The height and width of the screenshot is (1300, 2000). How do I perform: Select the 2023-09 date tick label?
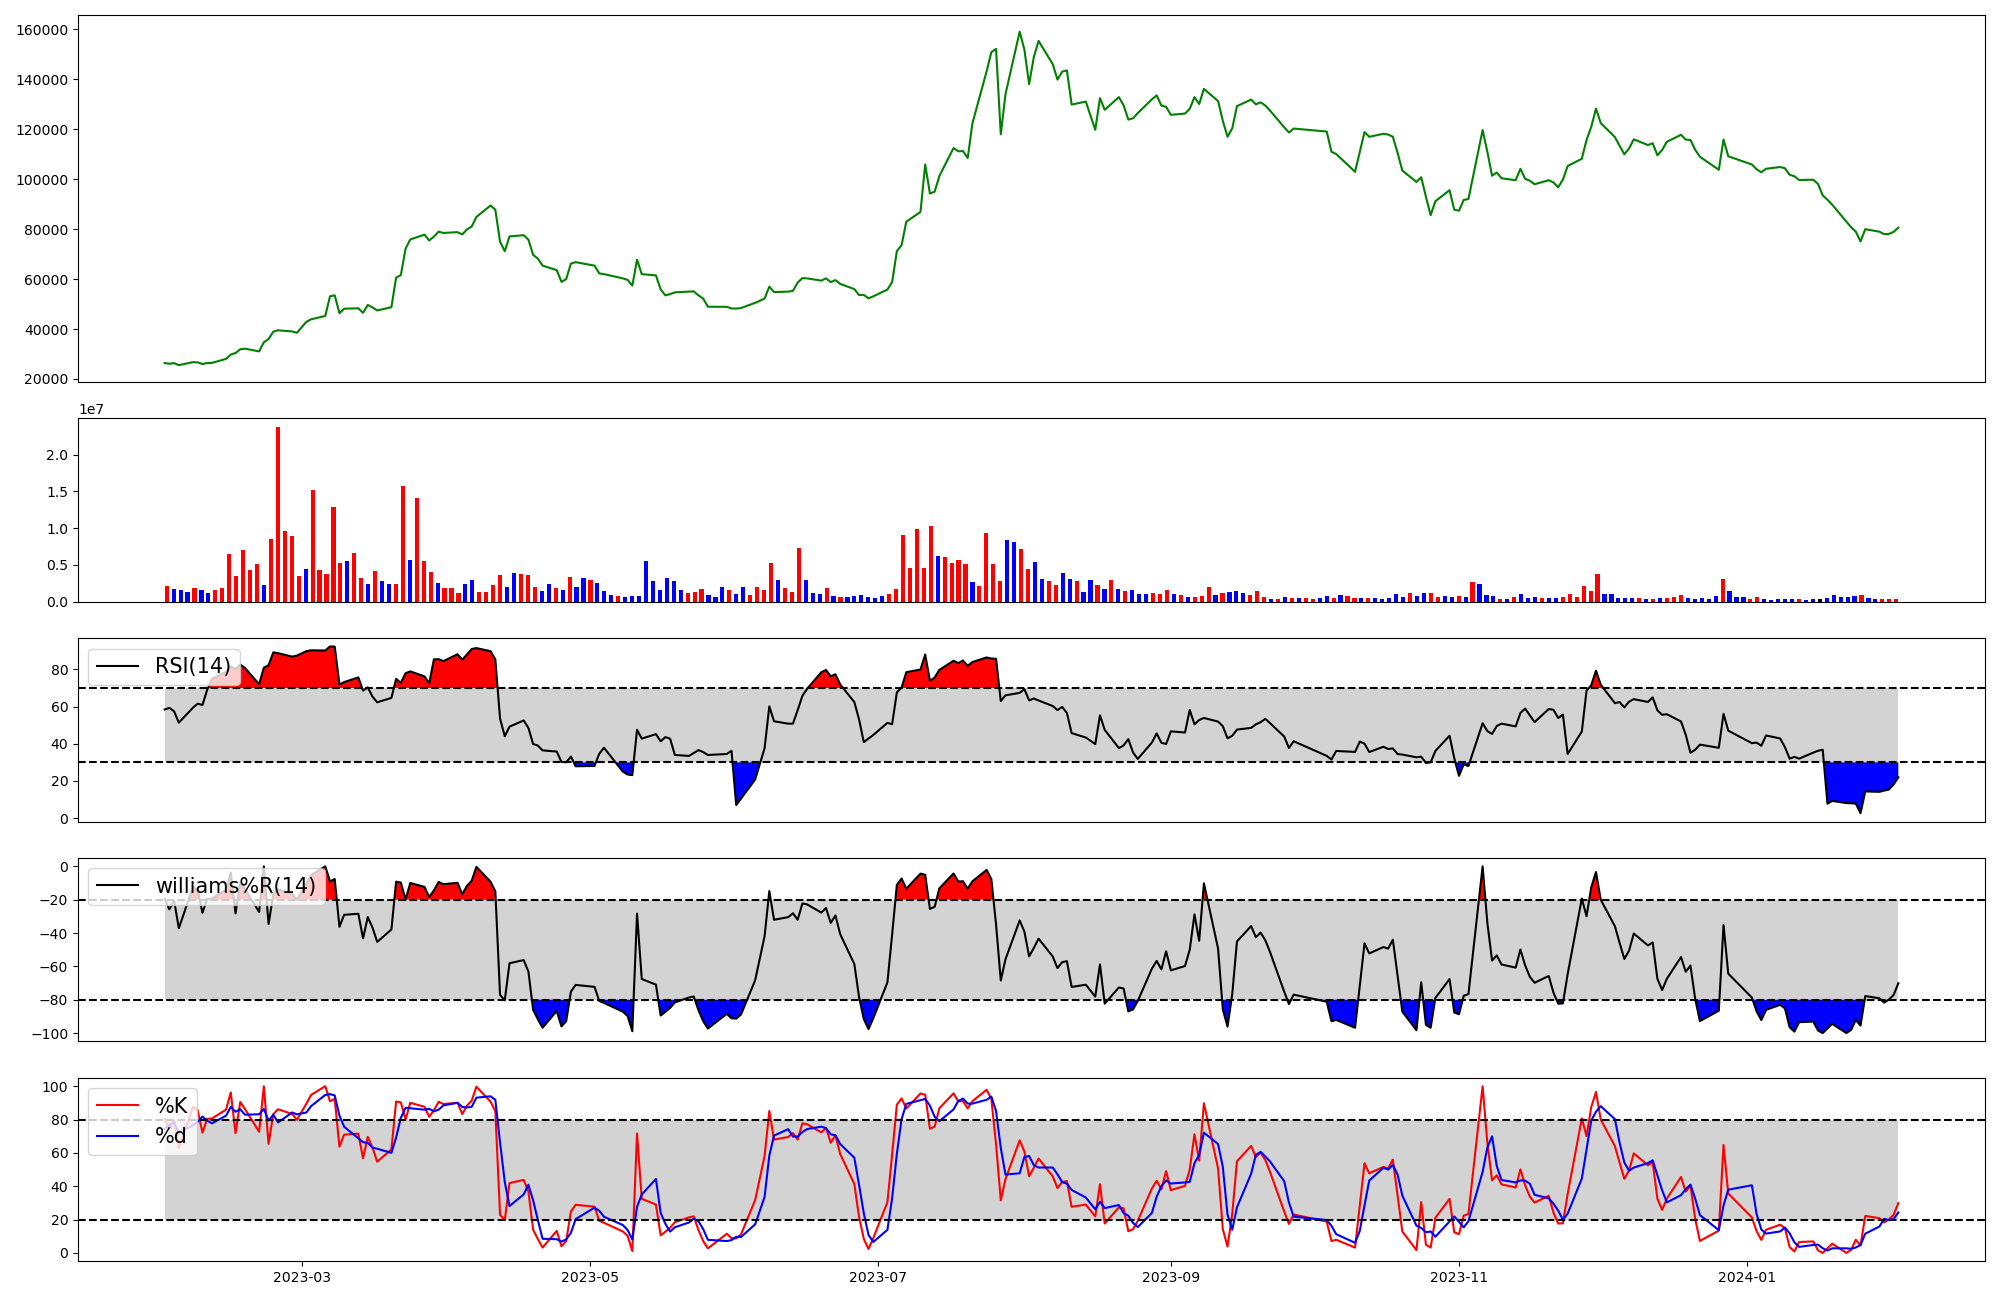coord(1171,1277)
